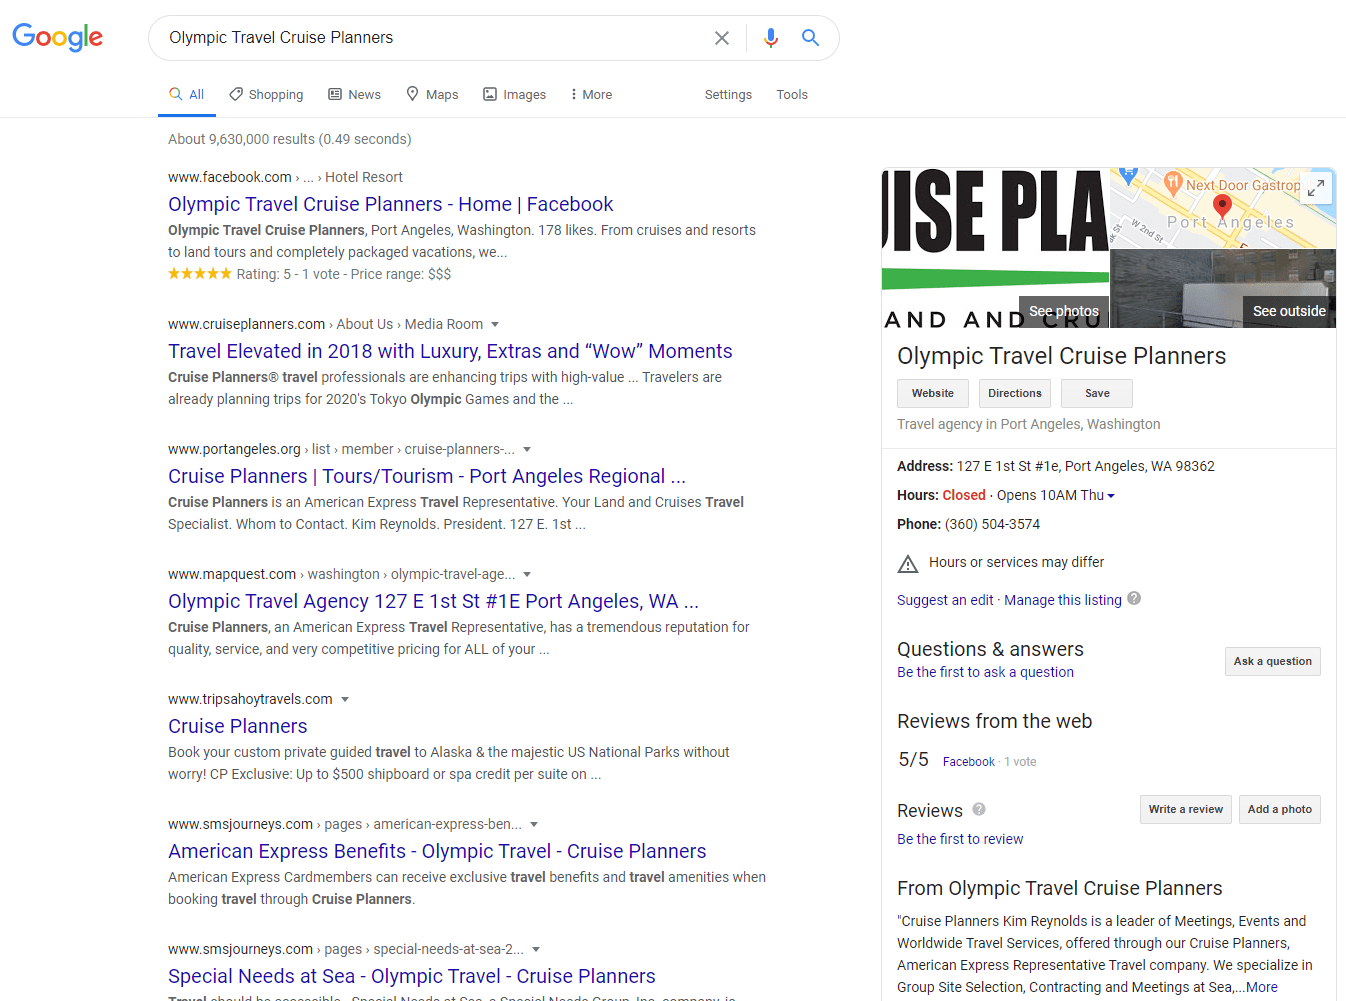Click Be the first to ask a question
This screenshot has width=1346, height=1001.
tap(985, 672)
